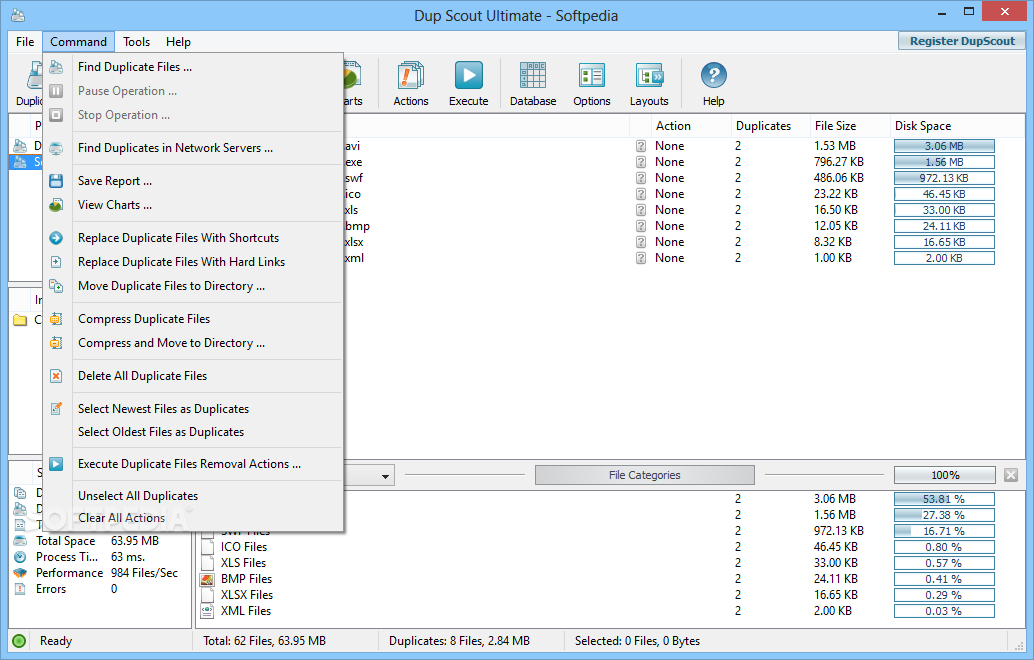Click the action icon in the xml row
Image resolution: width=1034 pixels, height=660 pixels.
pos(640,258)
